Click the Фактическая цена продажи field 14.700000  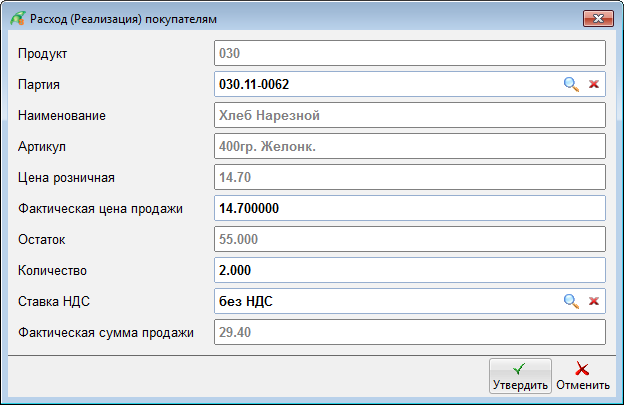pyautogui.click(x=410, y=208)
